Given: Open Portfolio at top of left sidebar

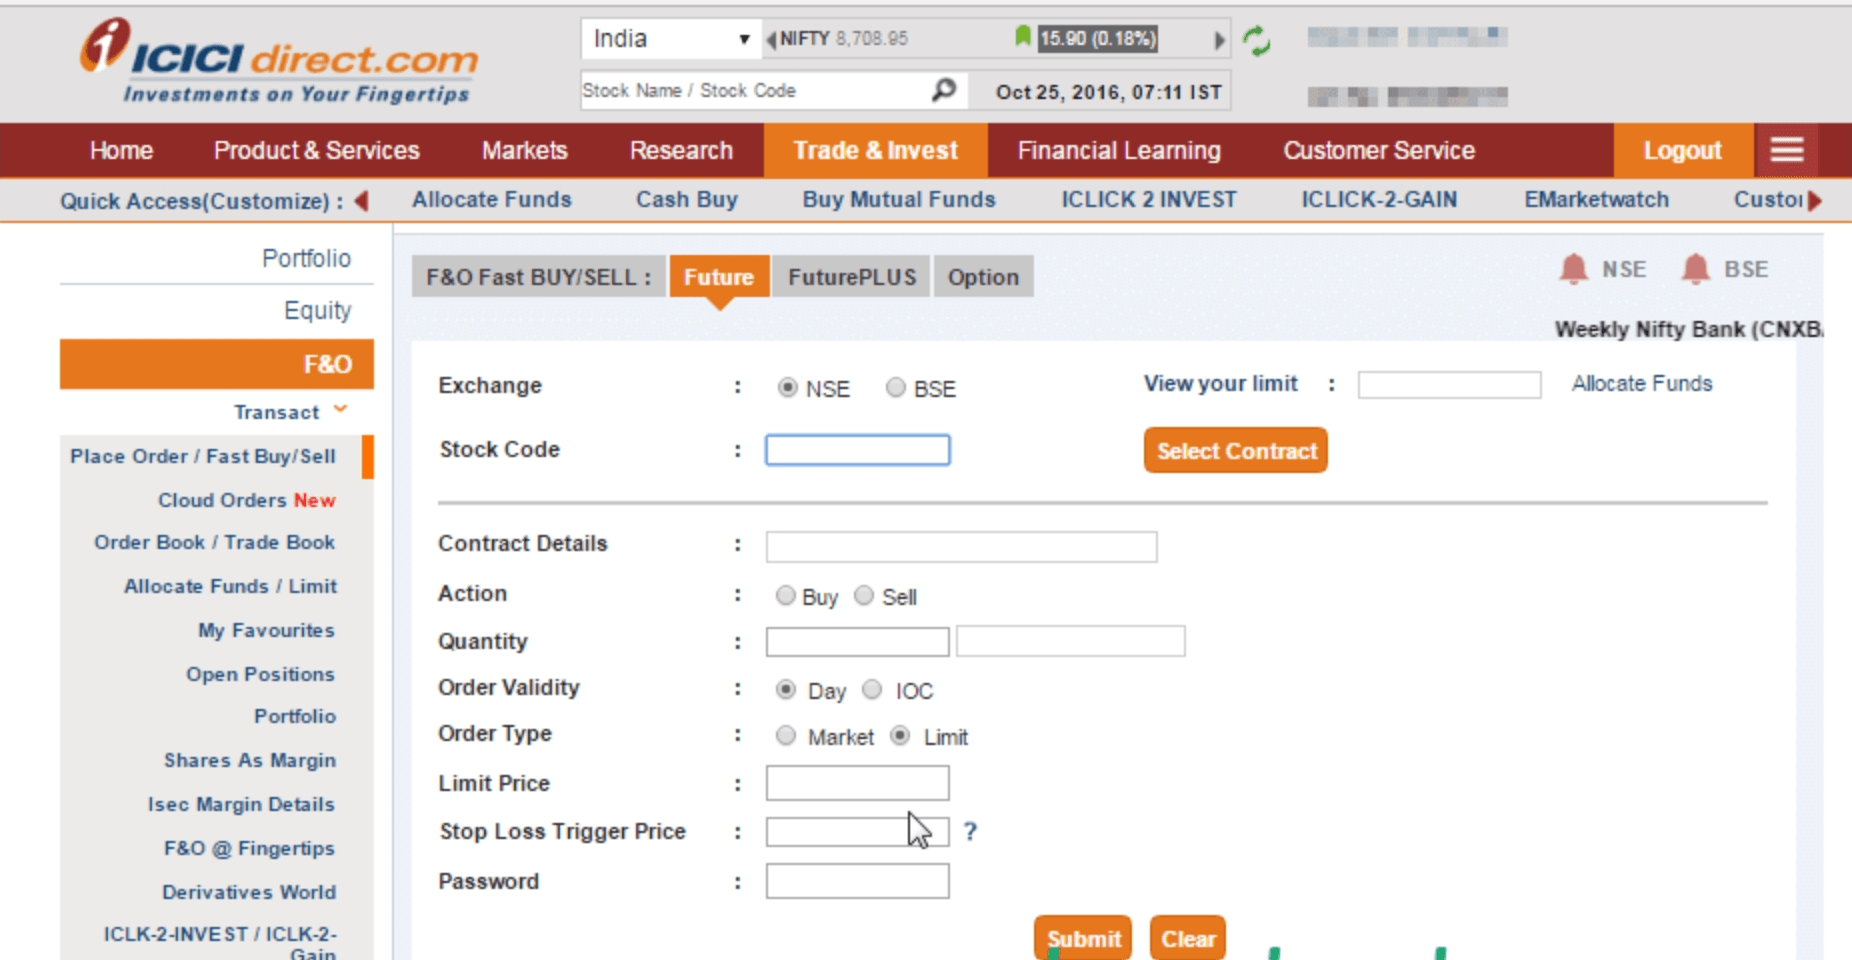Looking at the screenshot, I should [x=306, y=258].
